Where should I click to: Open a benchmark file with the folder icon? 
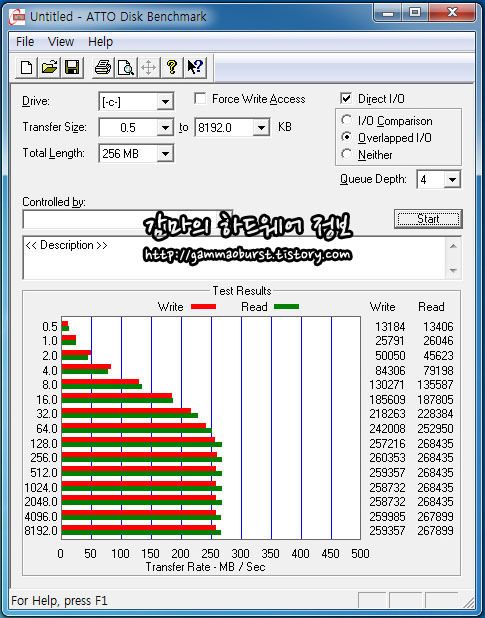[x=49, y=67]
